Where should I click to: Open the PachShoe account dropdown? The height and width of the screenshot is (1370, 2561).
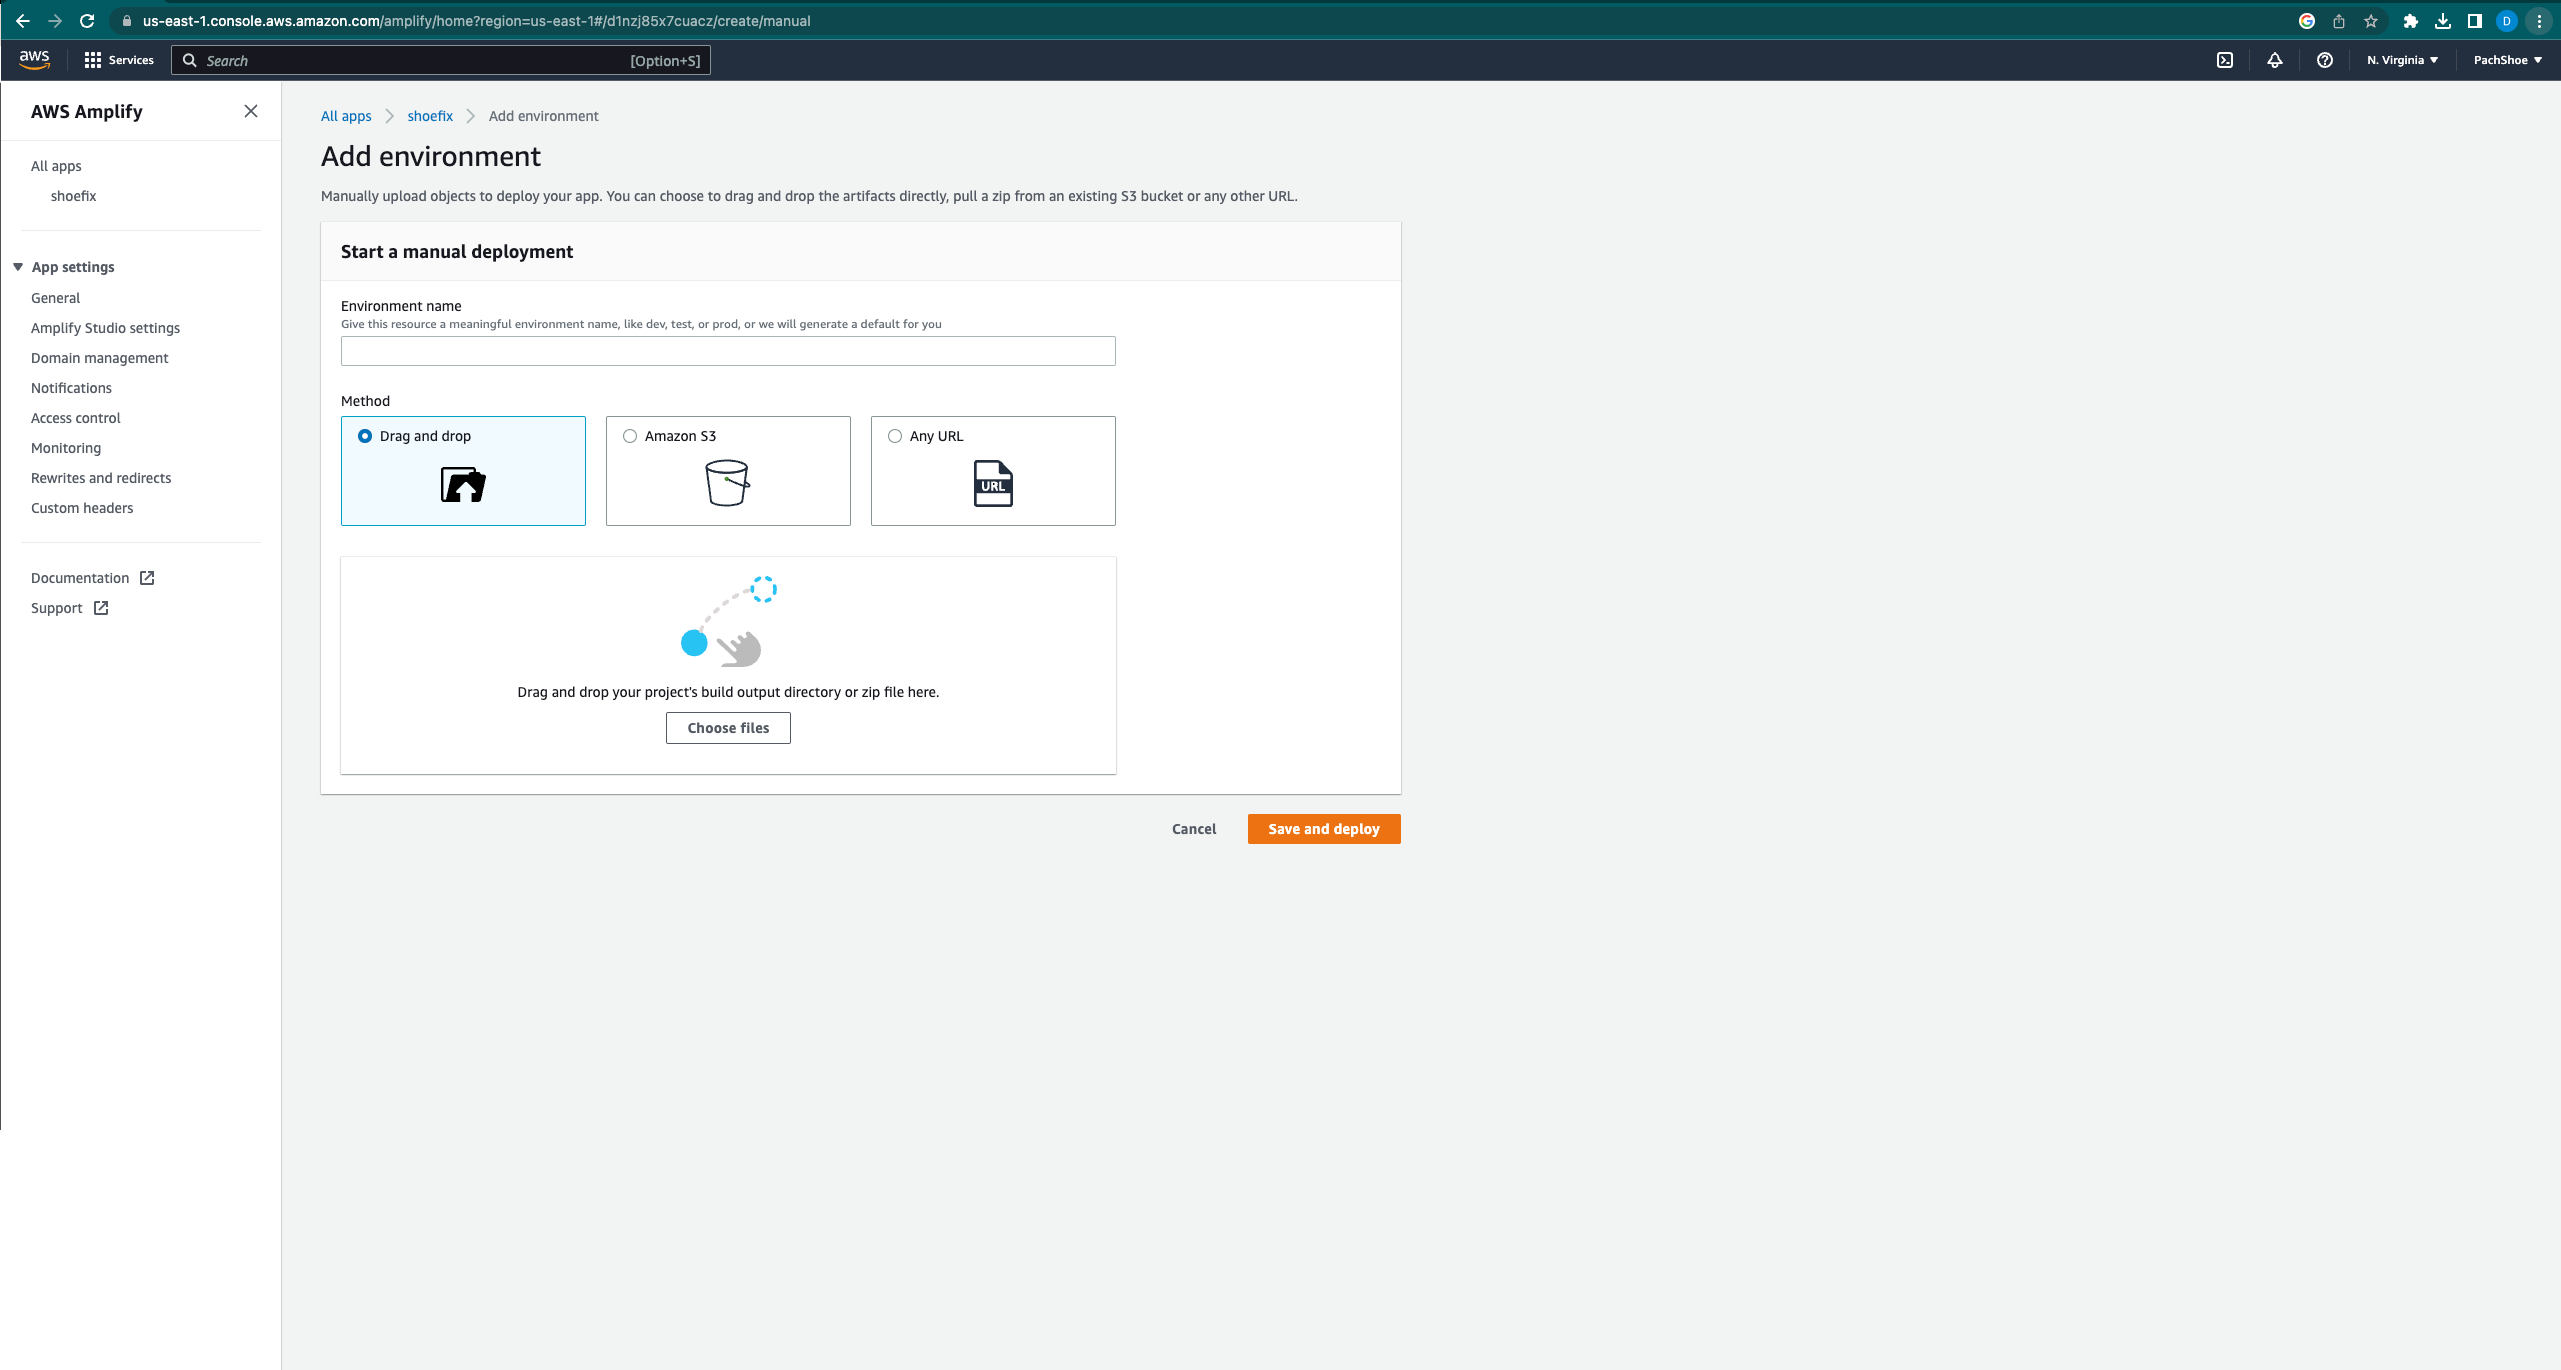coord(2506,60)
